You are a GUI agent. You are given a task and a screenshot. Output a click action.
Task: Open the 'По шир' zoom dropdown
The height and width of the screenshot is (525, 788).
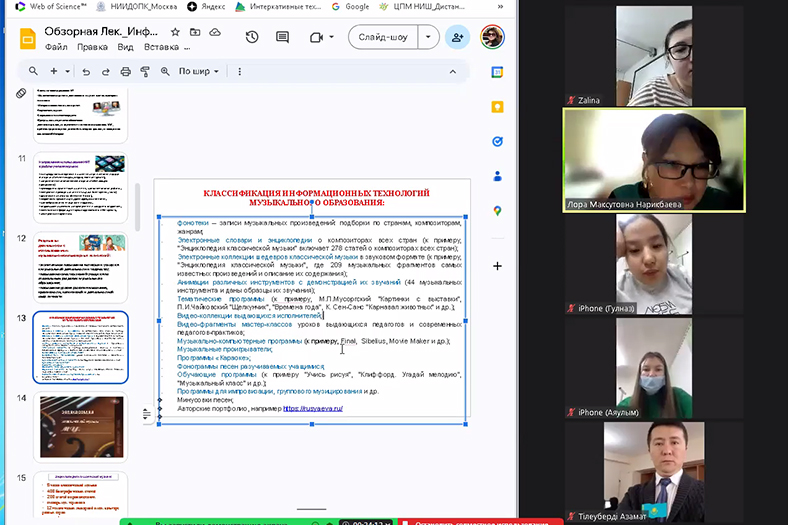coord(198,71)
